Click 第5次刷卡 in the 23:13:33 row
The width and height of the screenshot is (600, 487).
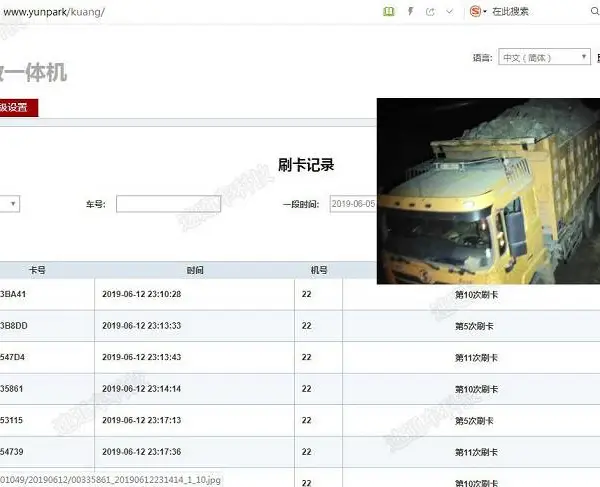pos(474,326)
